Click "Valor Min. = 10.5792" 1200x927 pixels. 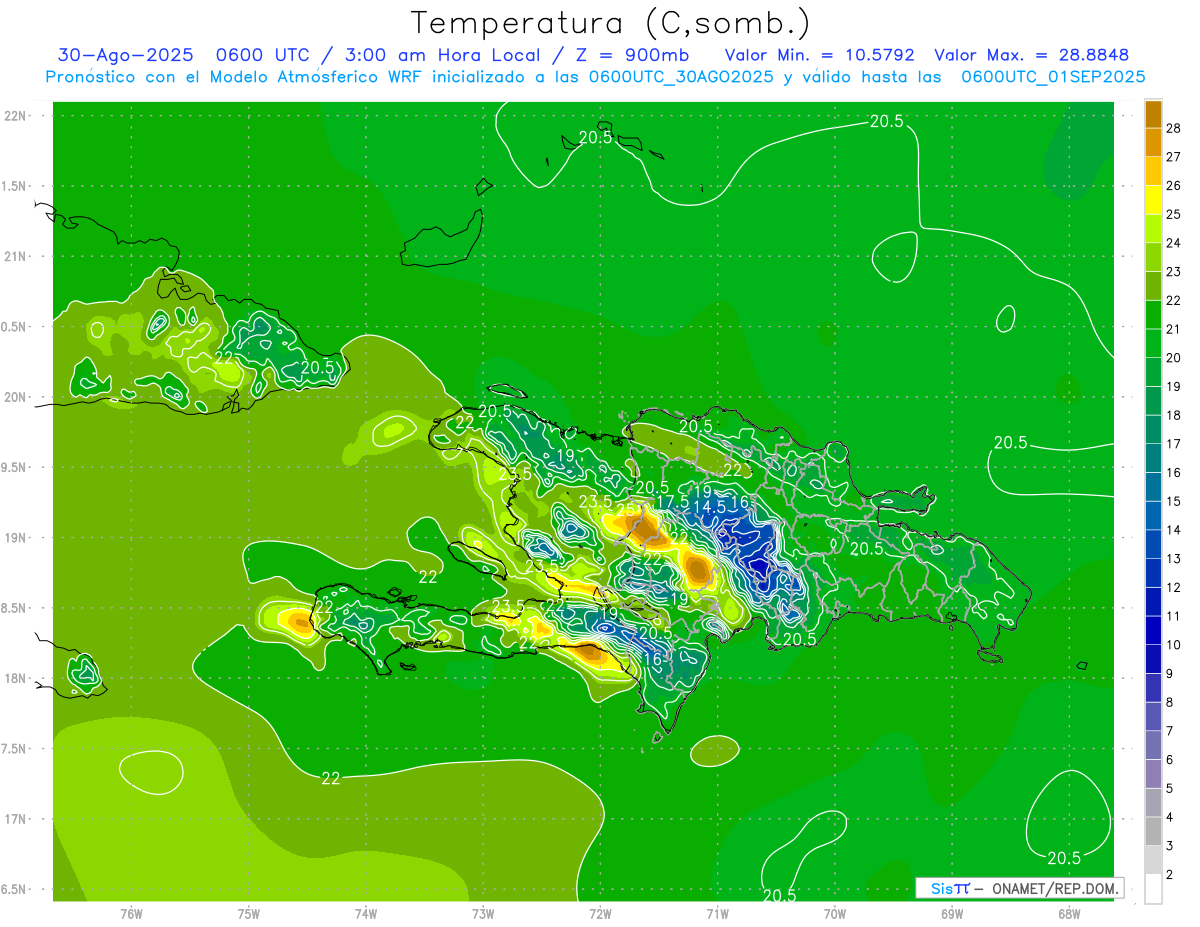tap(820, 55)
